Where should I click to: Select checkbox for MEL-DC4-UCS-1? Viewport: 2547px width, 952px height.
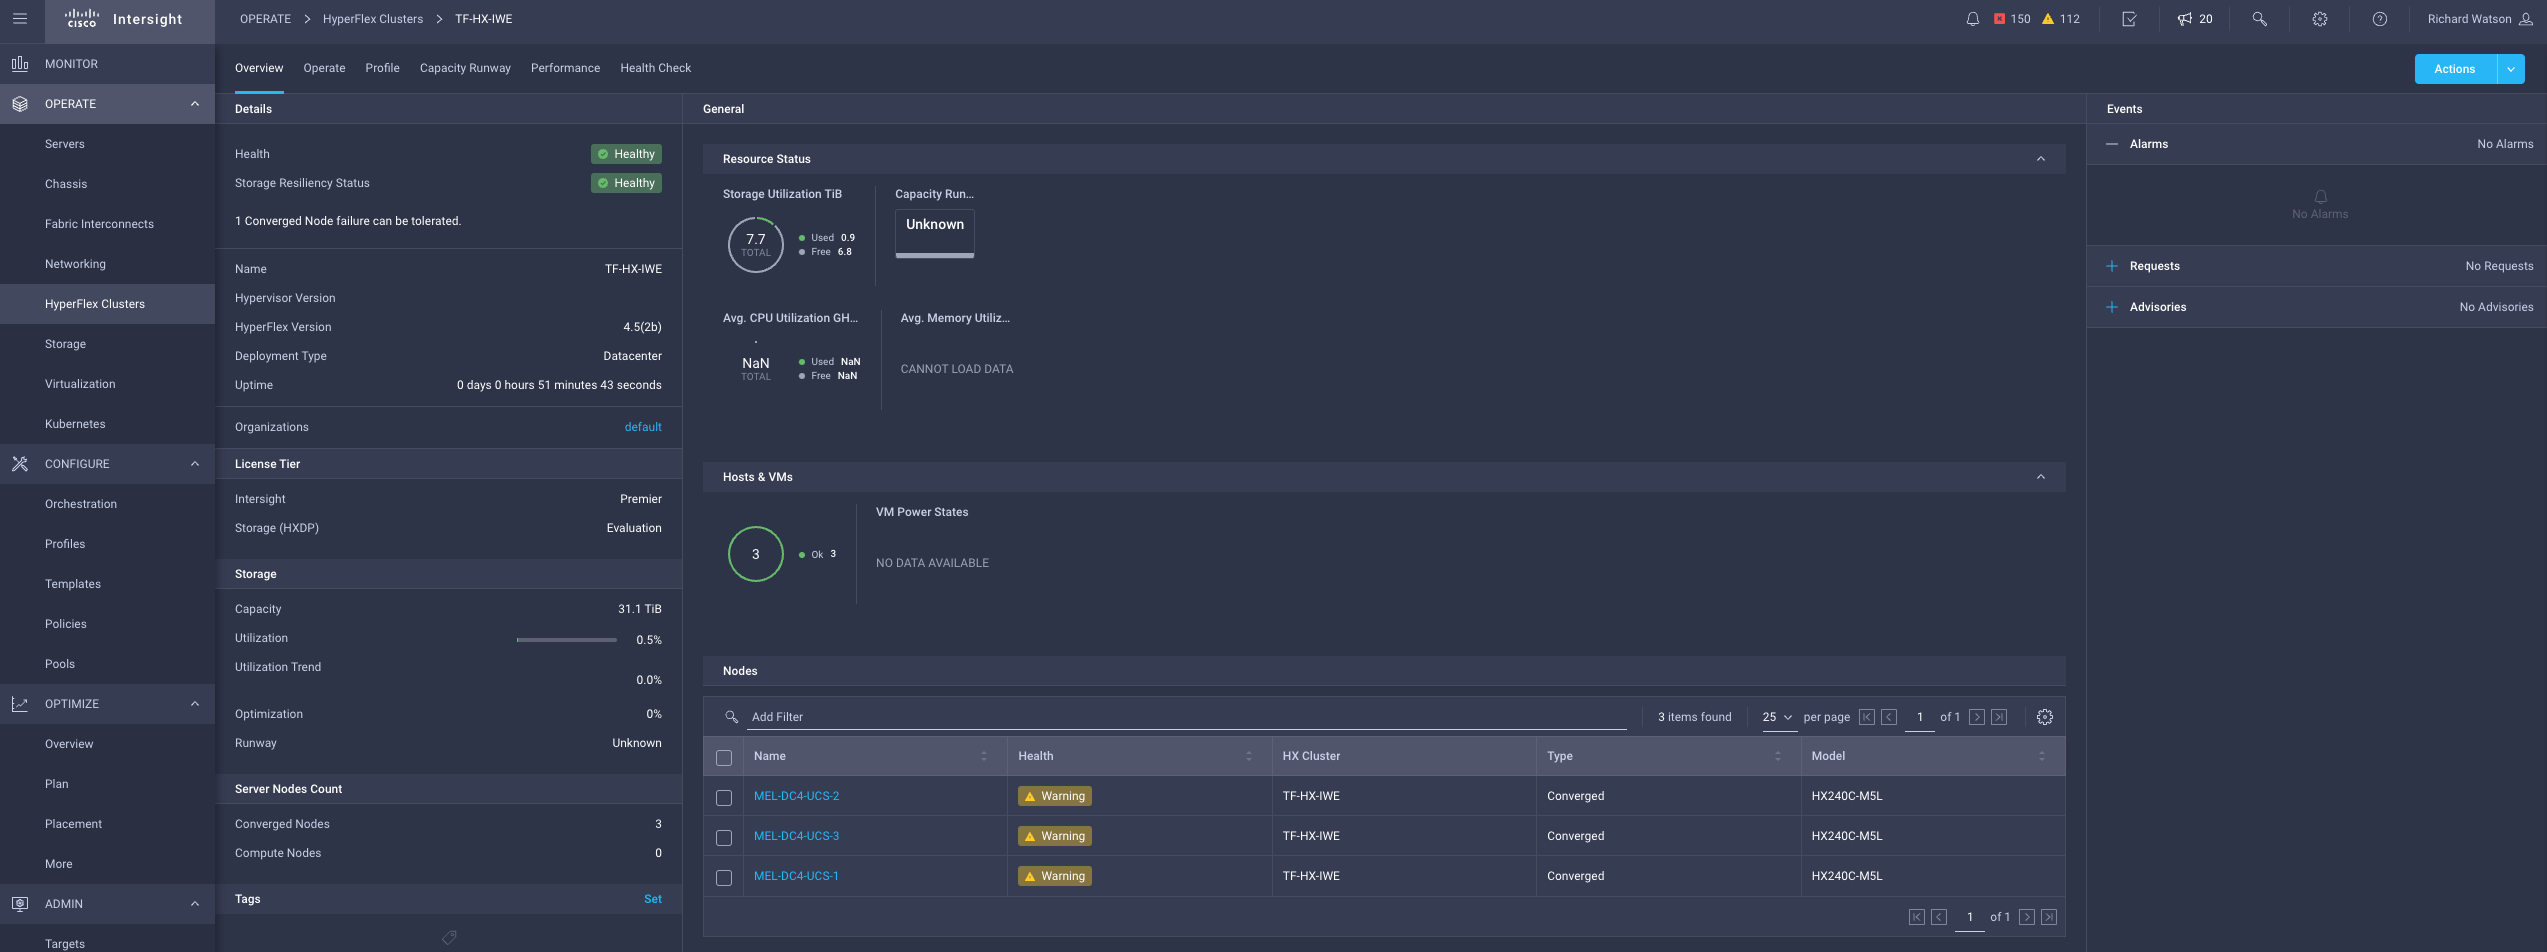(724, 877)
